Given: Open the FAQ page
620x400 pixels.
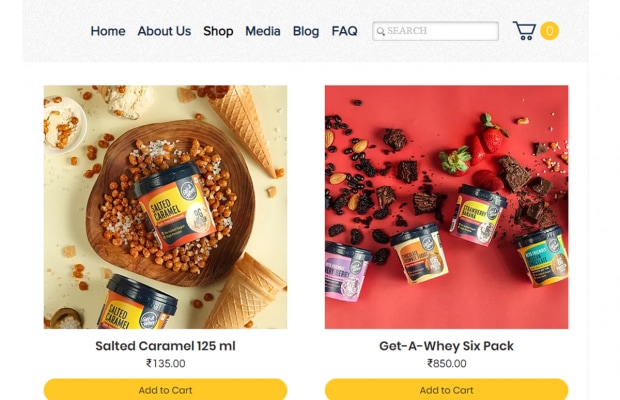Looking at the screenshot, I should [x=344, y=31].
